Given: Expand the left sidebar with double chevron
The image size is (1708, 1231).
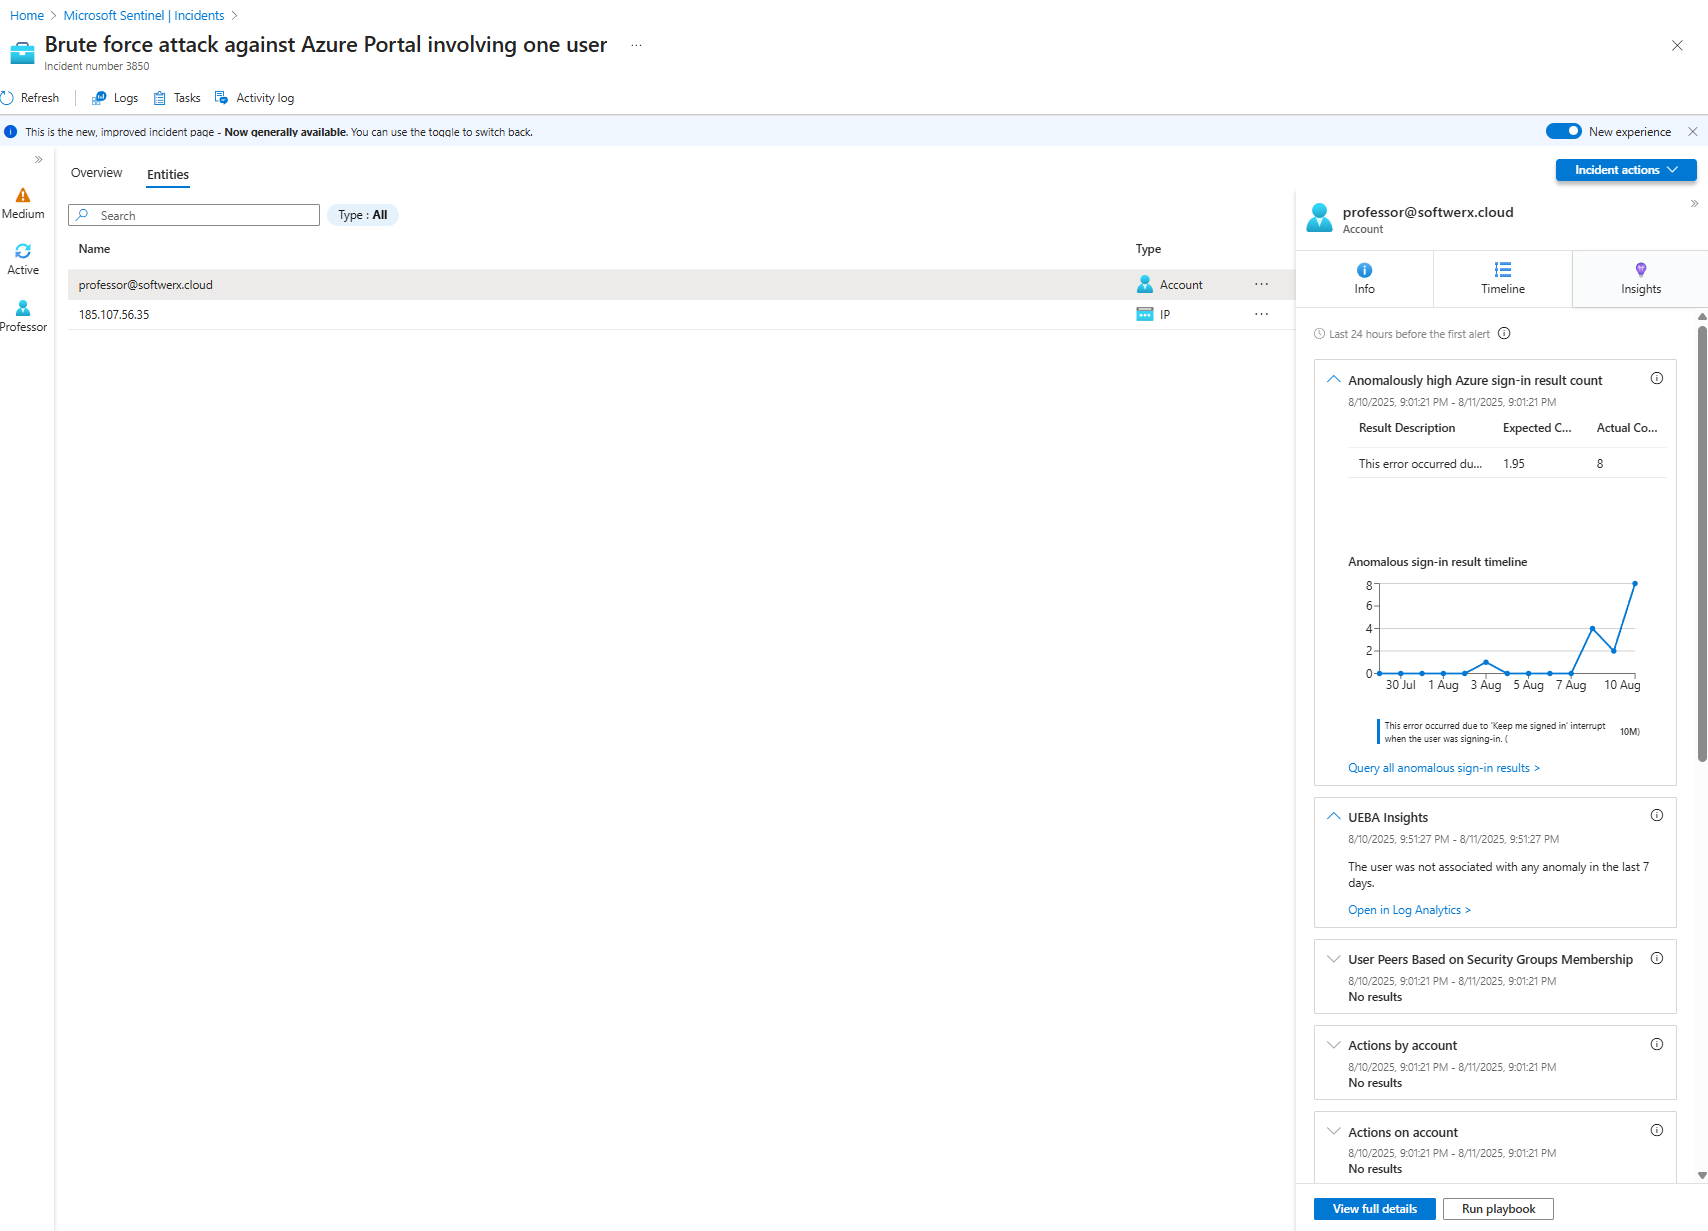Looking at the screenshot, I should 38,160.
